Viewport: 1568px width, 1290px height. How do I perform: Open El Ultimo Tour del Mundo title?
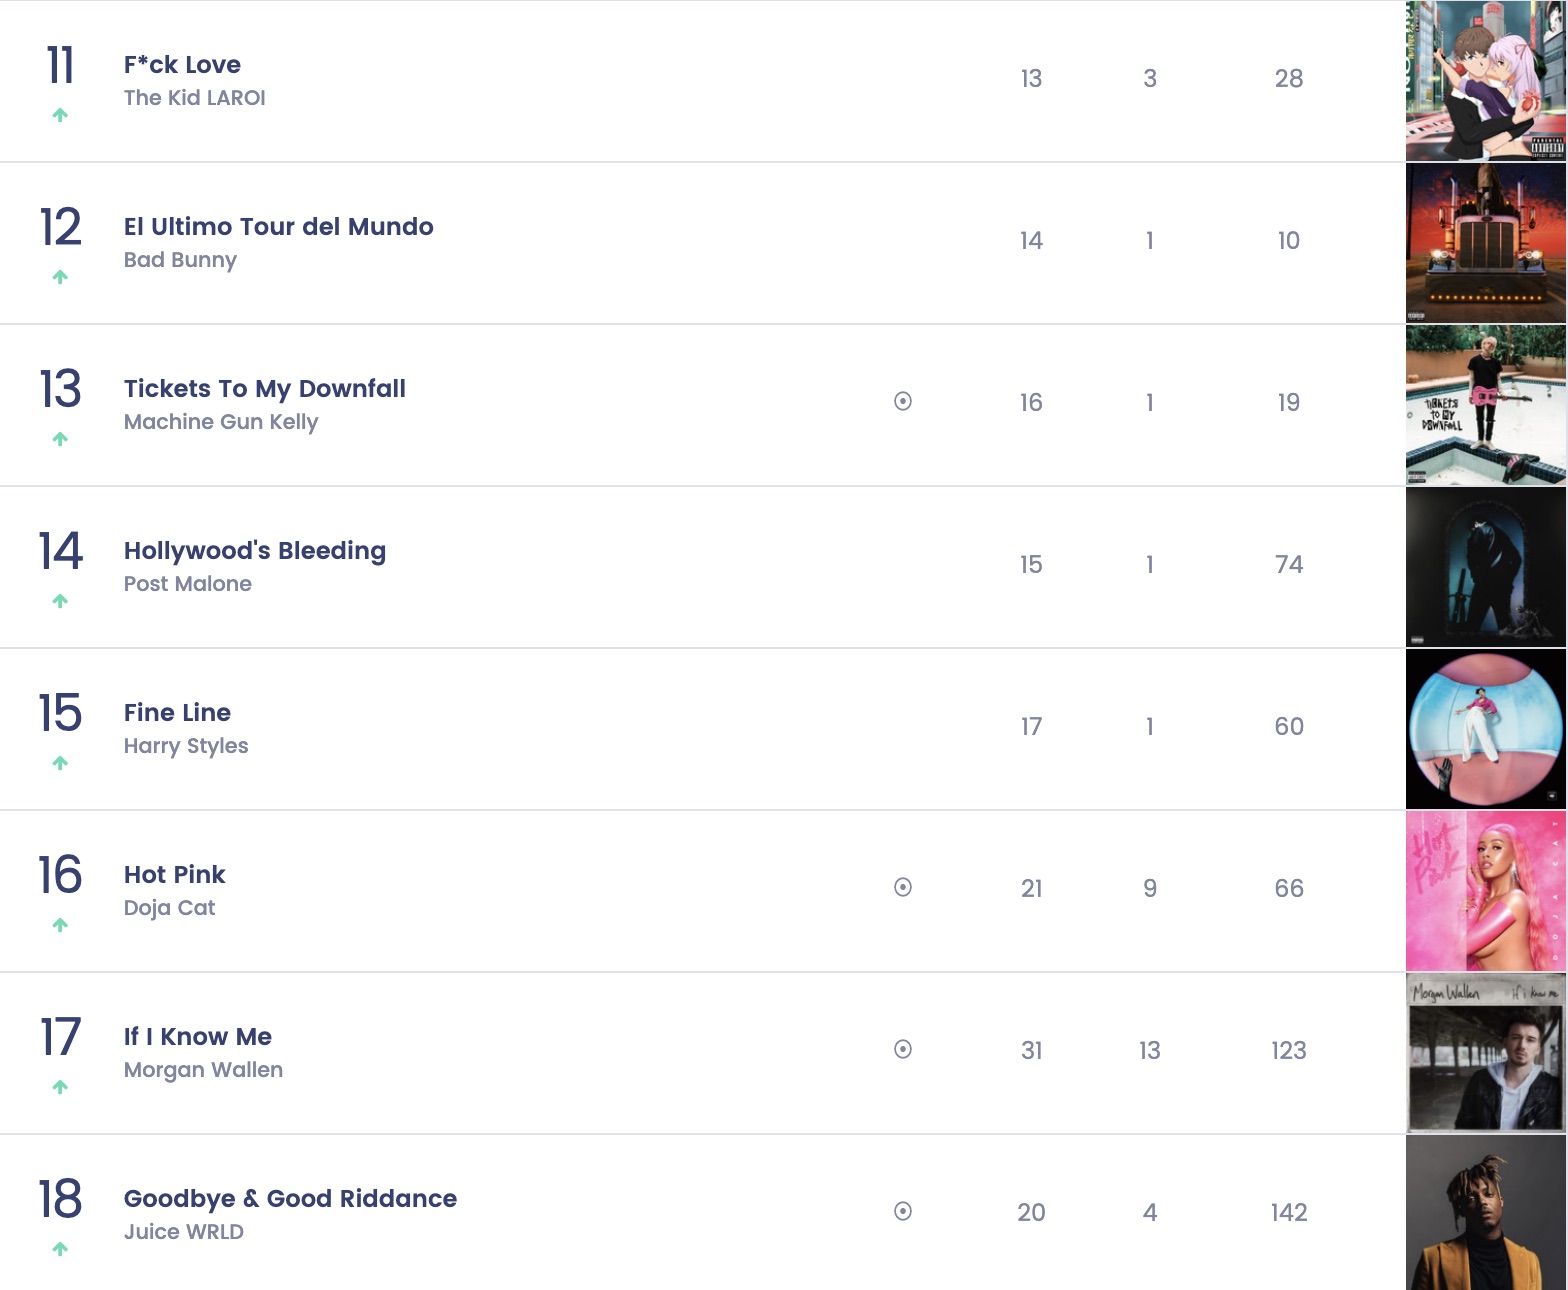point(278,227)
